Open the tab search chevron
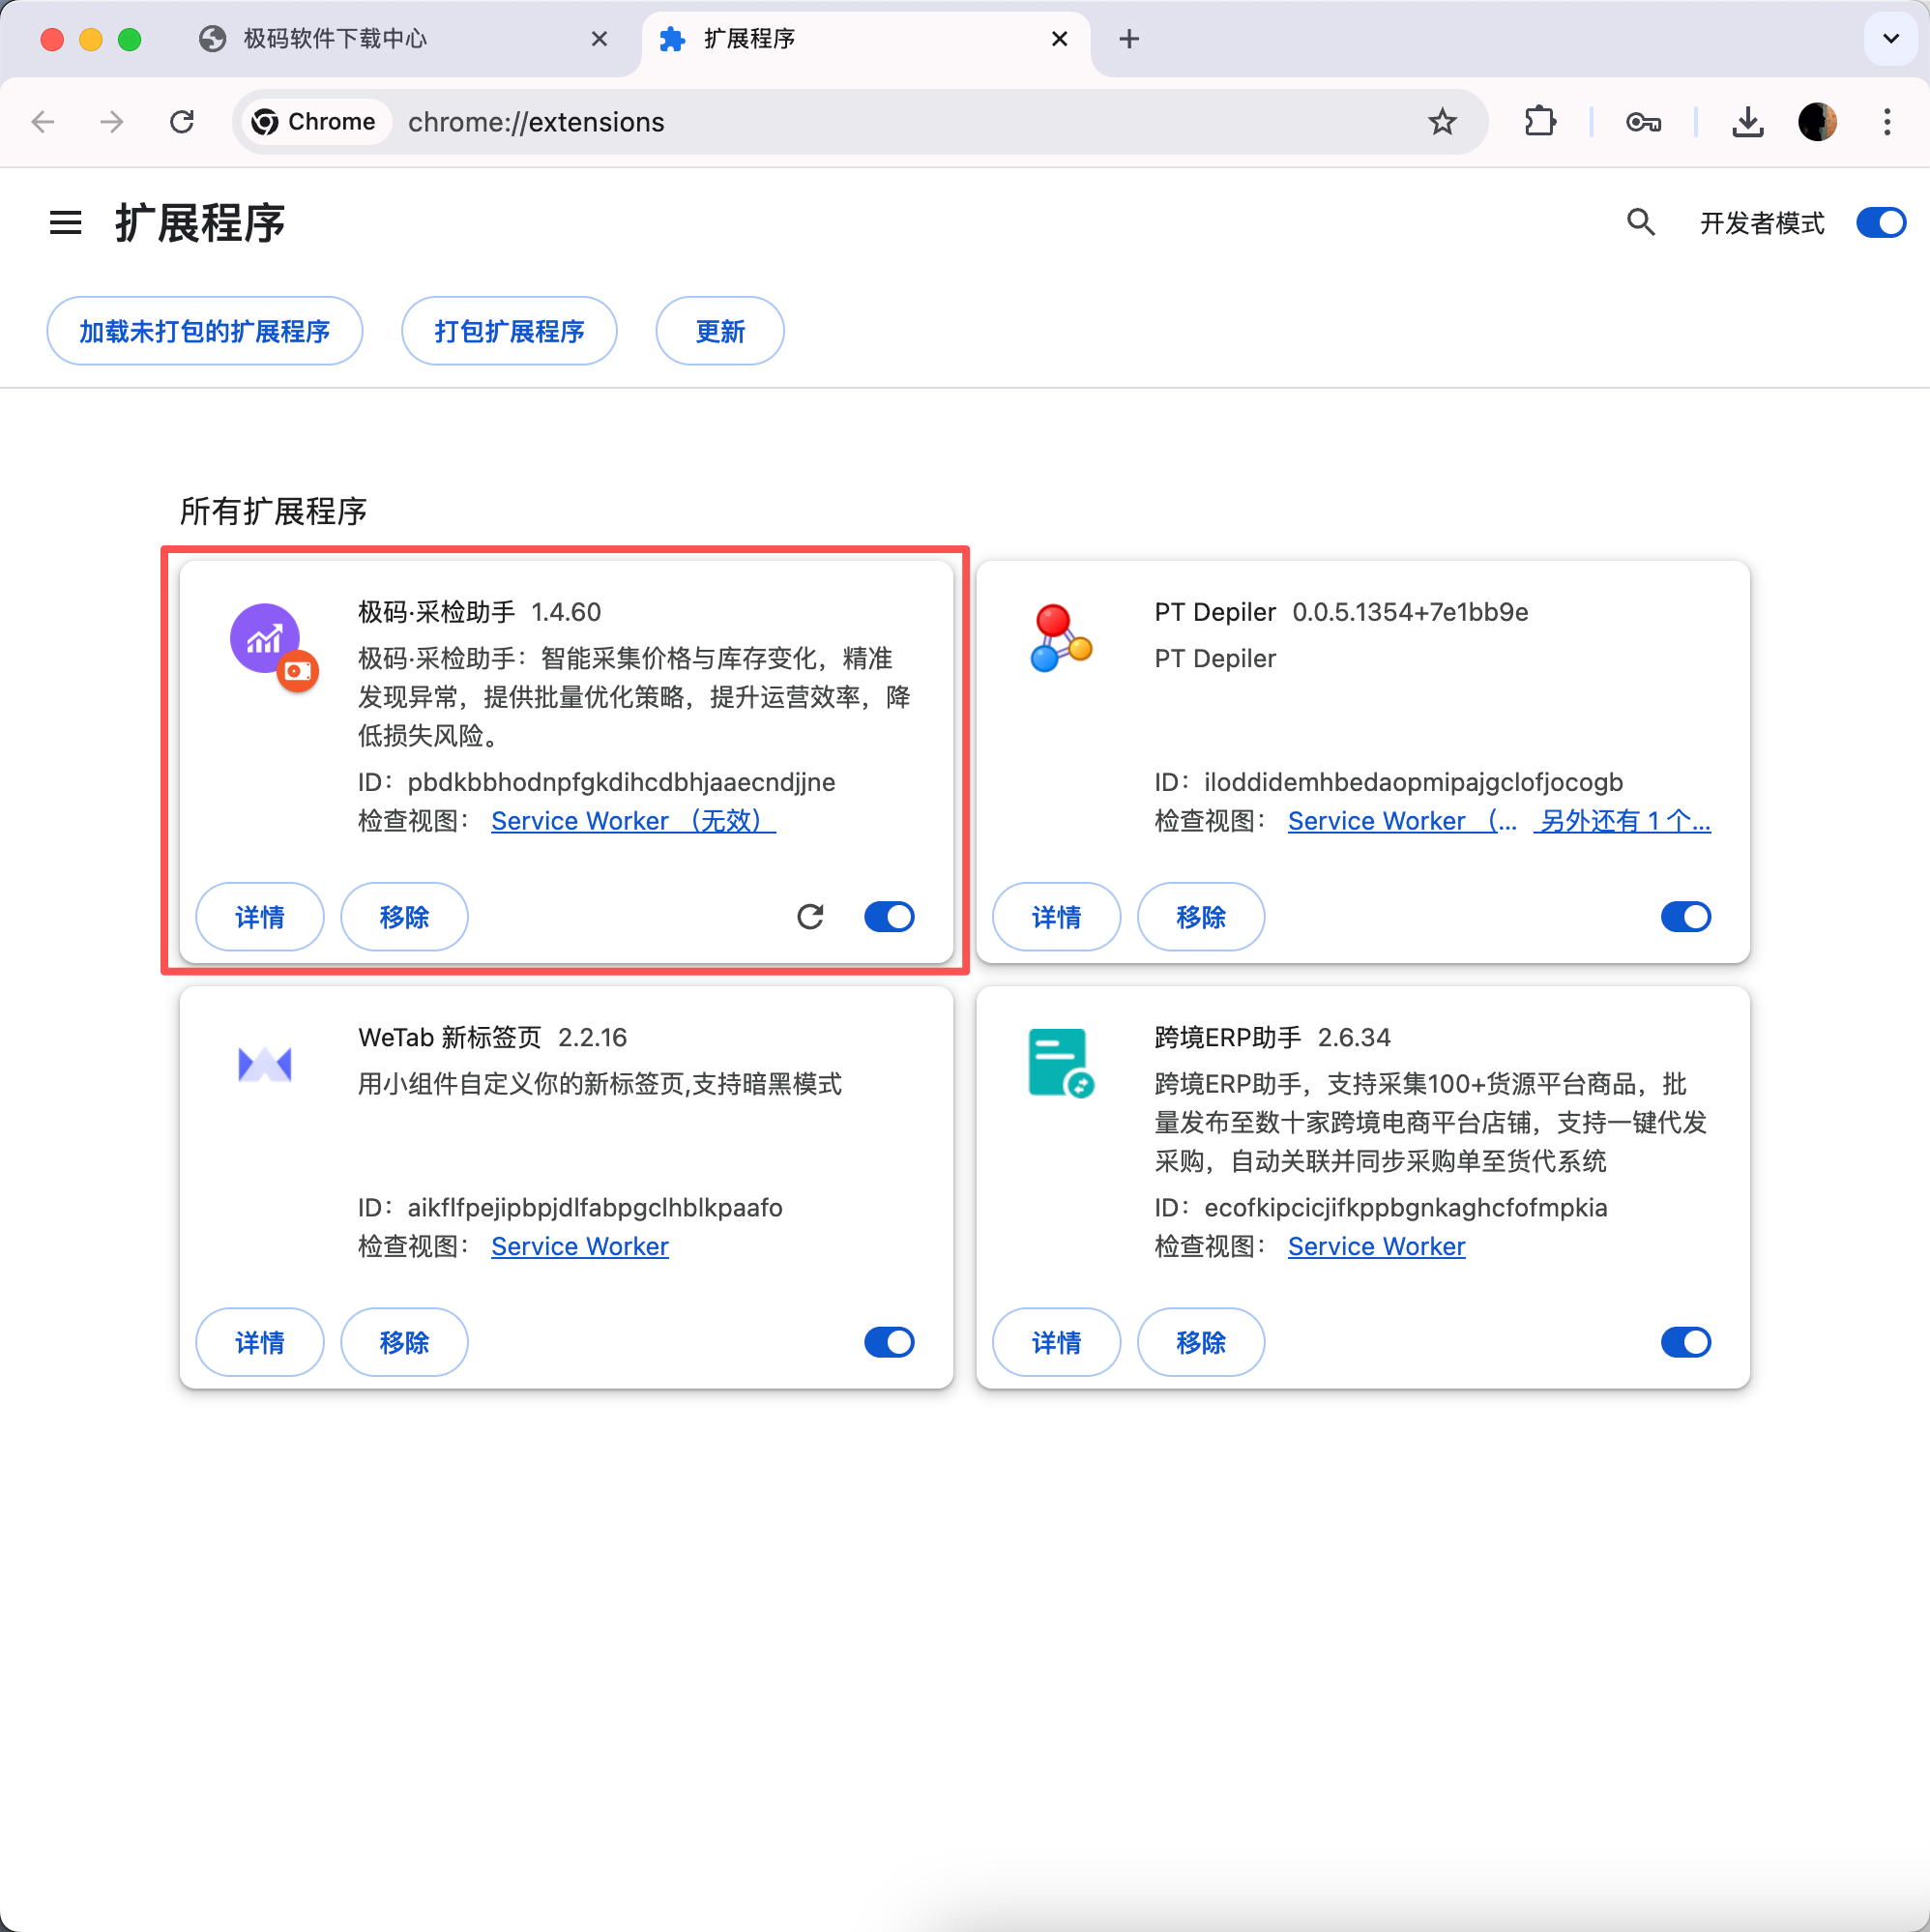The height and width of the screenshot is (1932, 1930). click(x=1889, y=38)
